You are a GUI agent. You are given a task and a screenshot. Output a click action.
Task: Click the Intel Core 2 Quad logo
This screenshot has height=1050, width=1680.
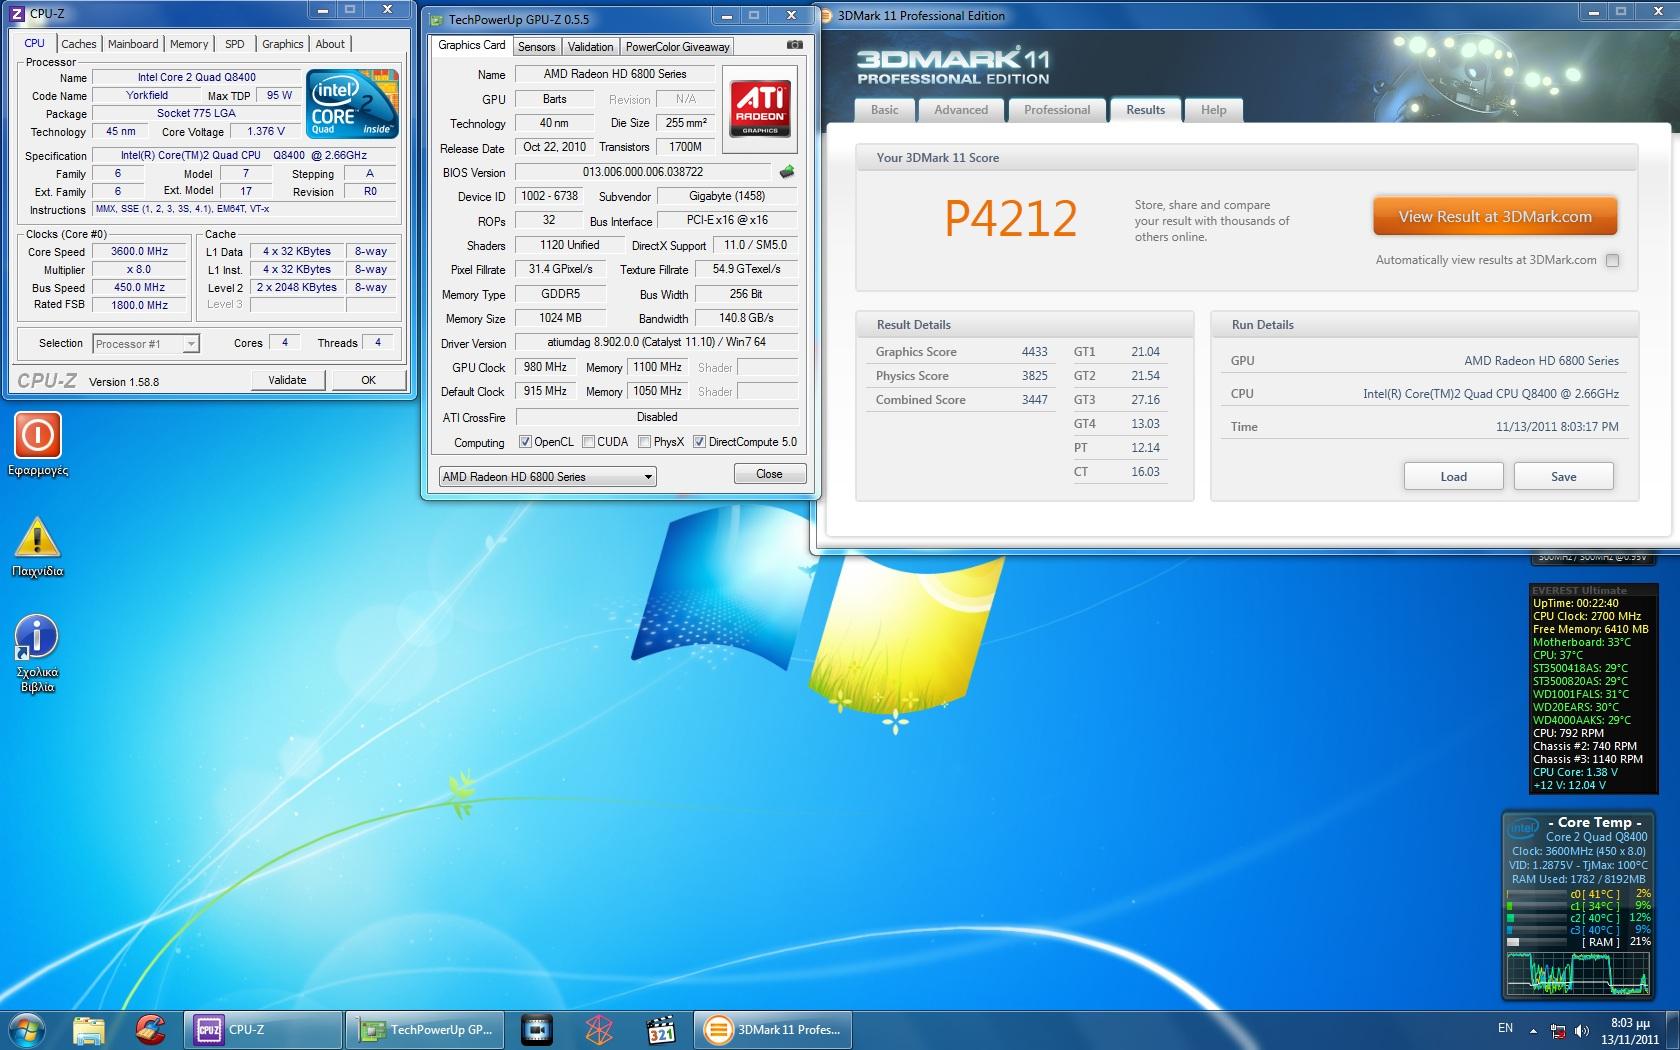tap(352, 104)
